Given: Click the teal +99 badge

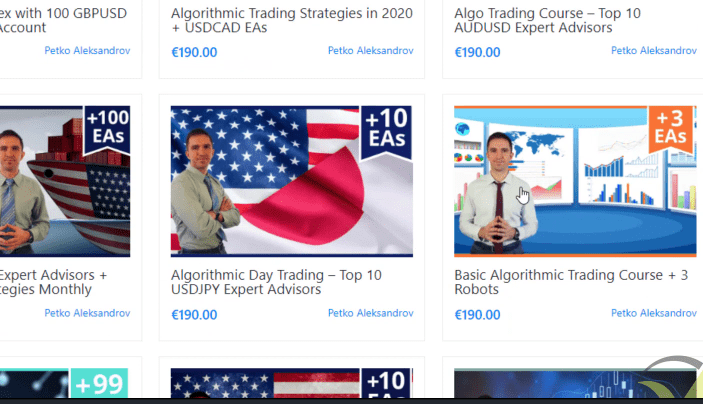Looking at the screenshot, I should point(99,383).
